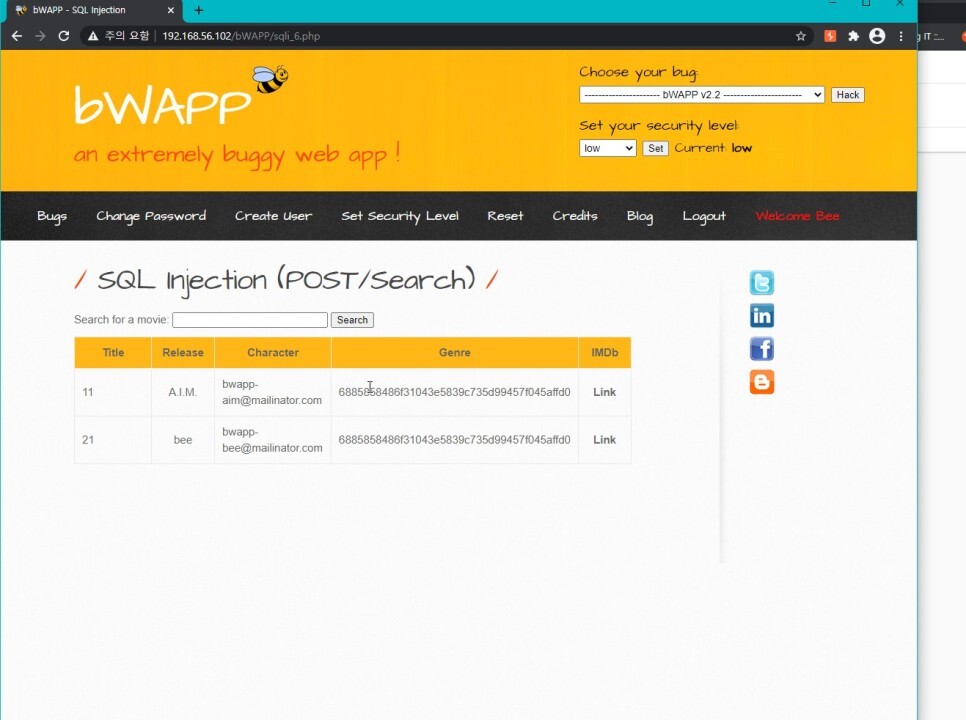Open a new browser tab
Viewport: 966px width, 720px height.
click(198, 10)
